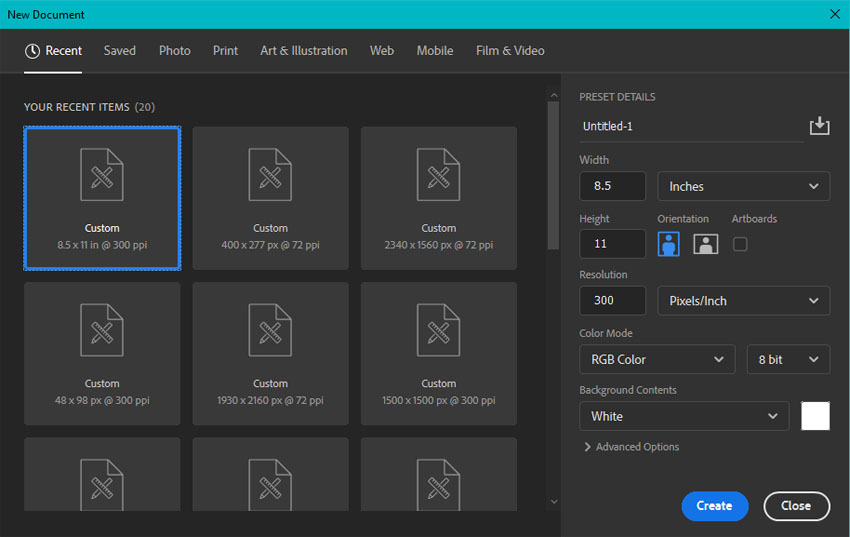
Task: Switch to the Film & Video tab
Action: [x=510, y=51]
